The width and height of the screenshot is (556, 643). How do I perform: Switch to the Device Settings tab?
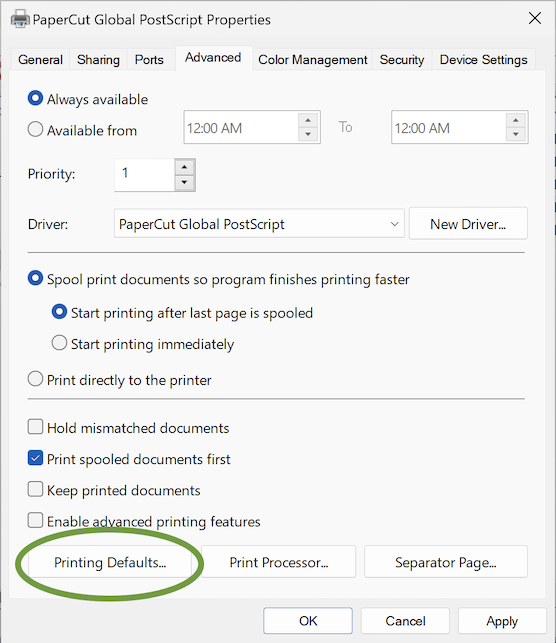[x=483, y=60]
